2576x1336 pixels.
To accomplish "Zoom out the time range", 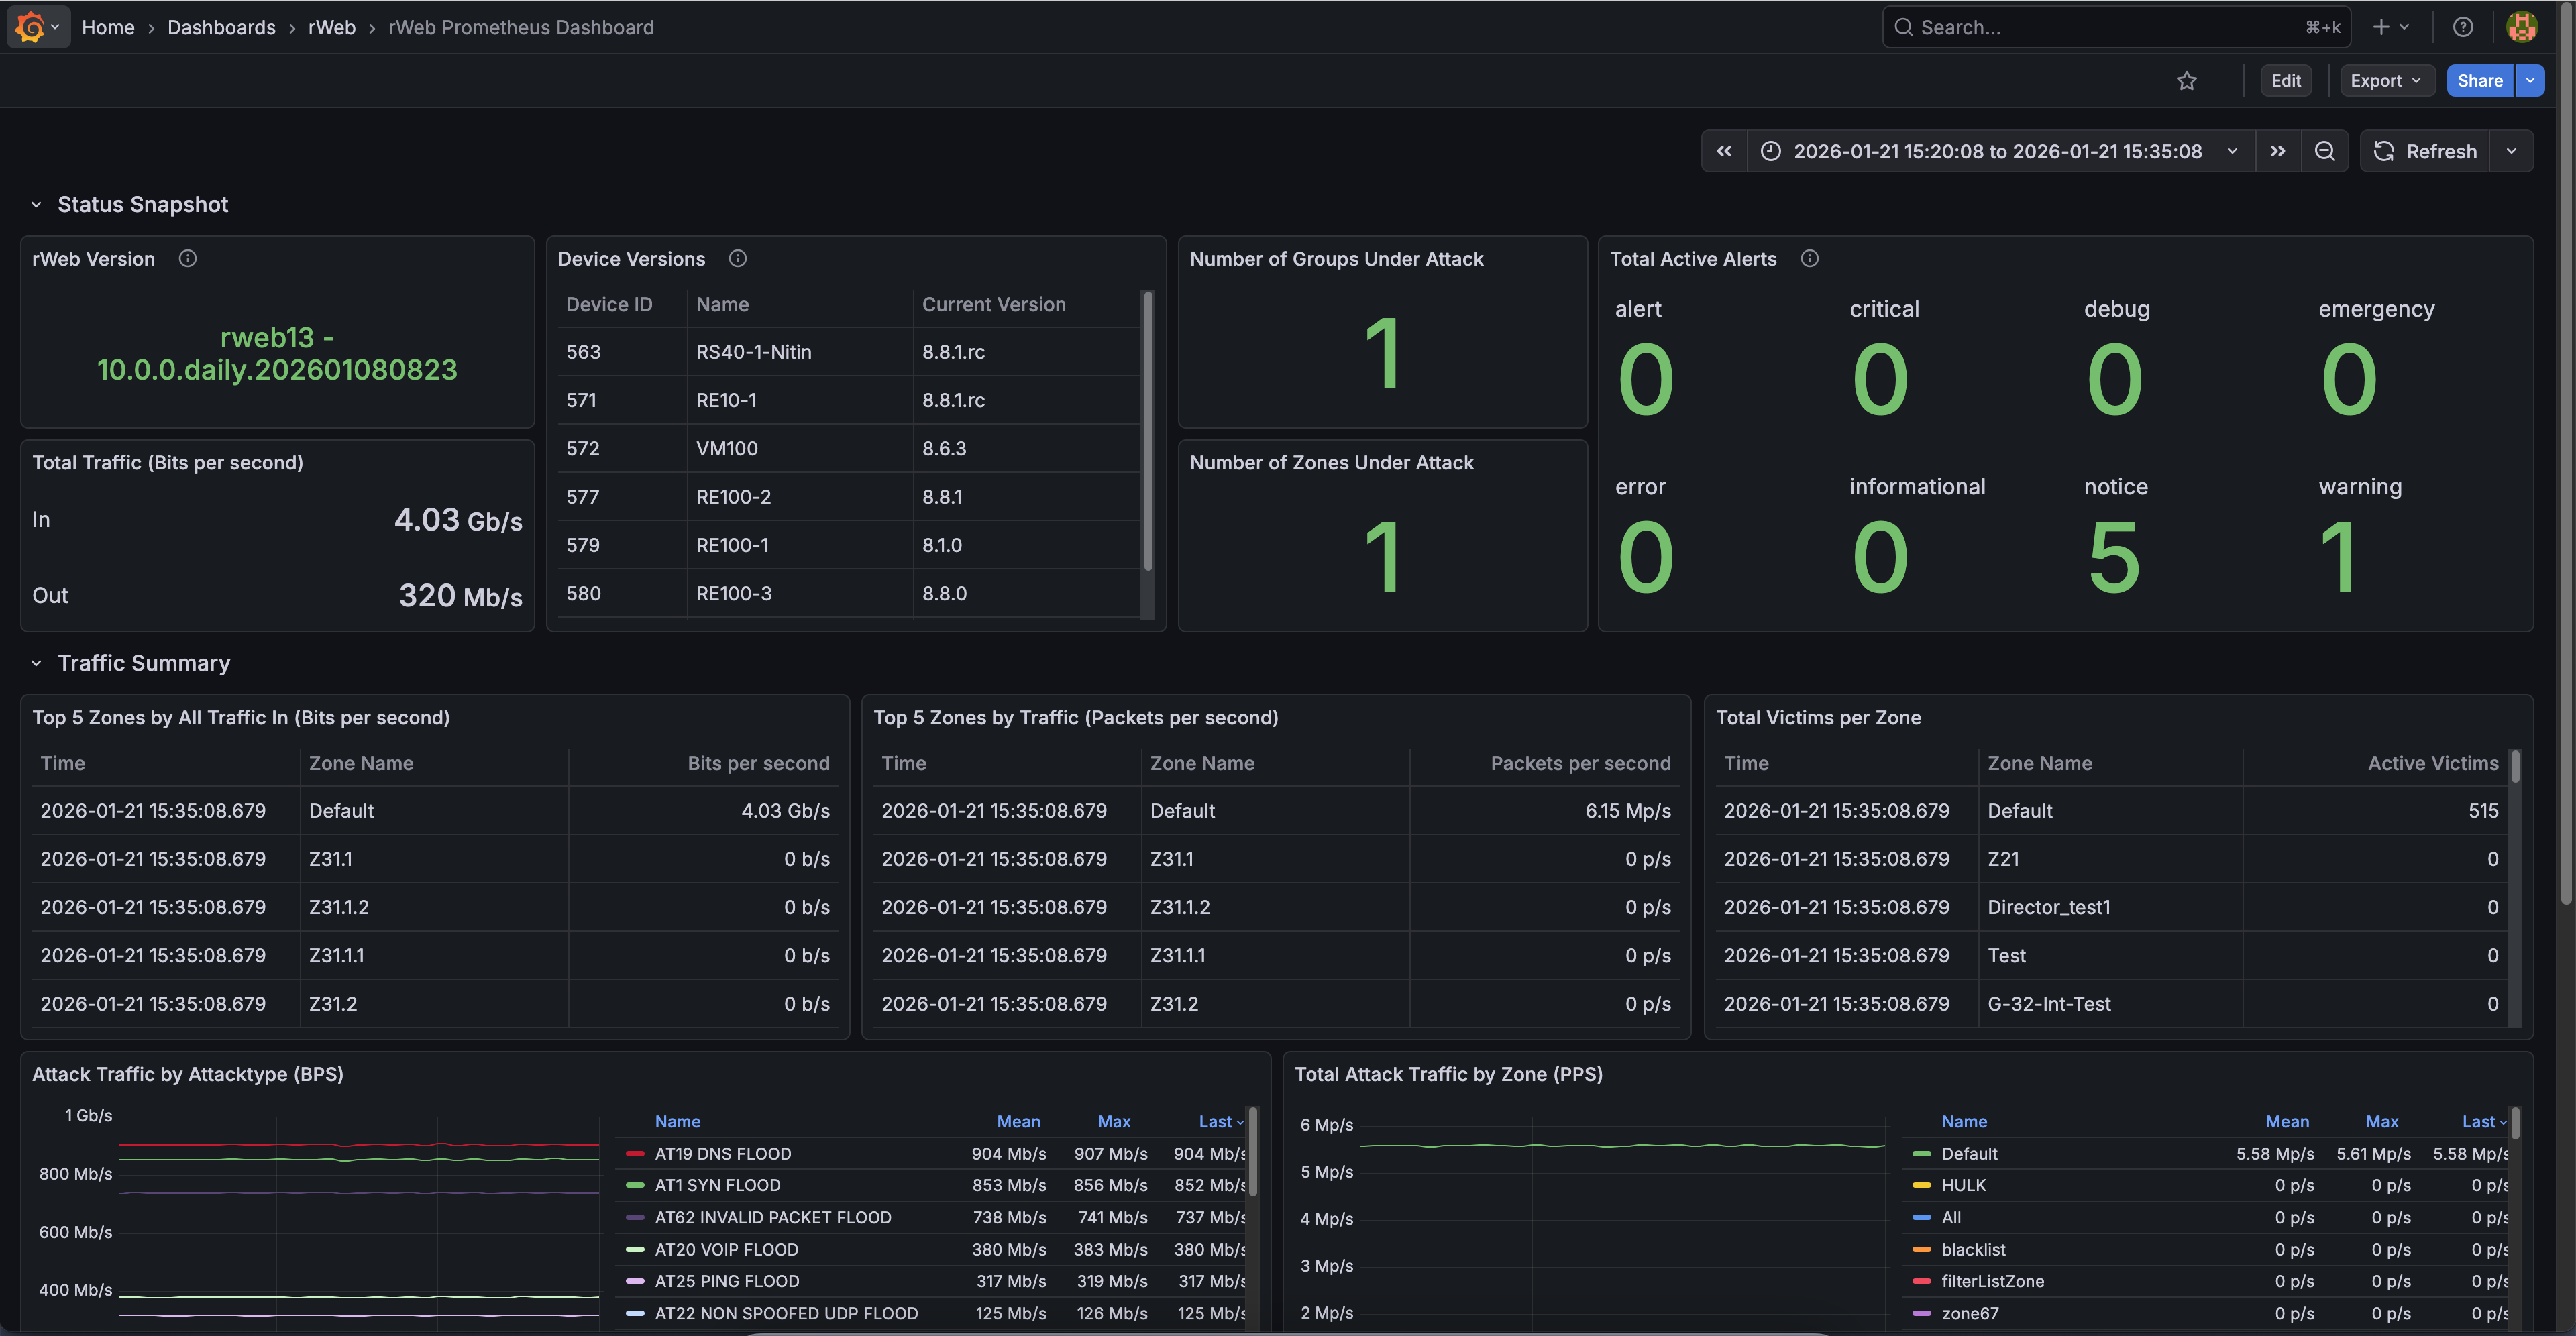I will (2324, 151).
